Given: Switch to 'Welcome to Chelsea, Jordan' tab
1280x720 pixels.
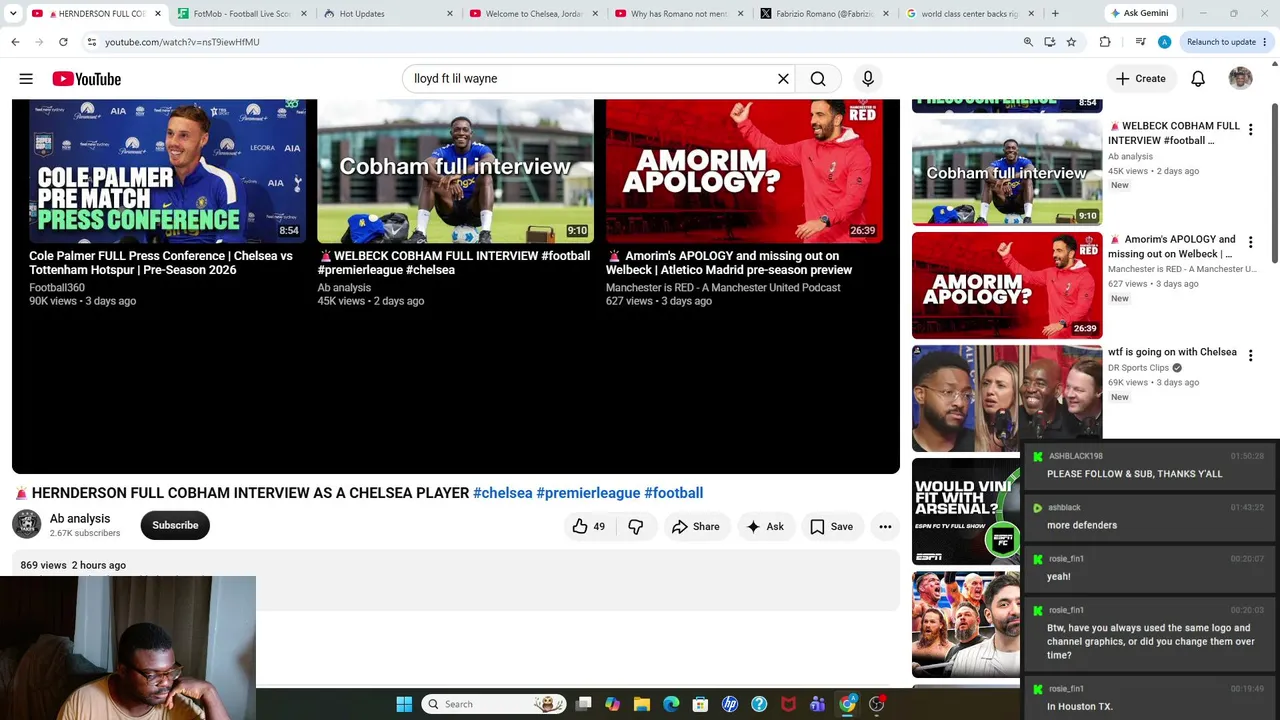Looking at the screenshot, I should tap(534, 14).
